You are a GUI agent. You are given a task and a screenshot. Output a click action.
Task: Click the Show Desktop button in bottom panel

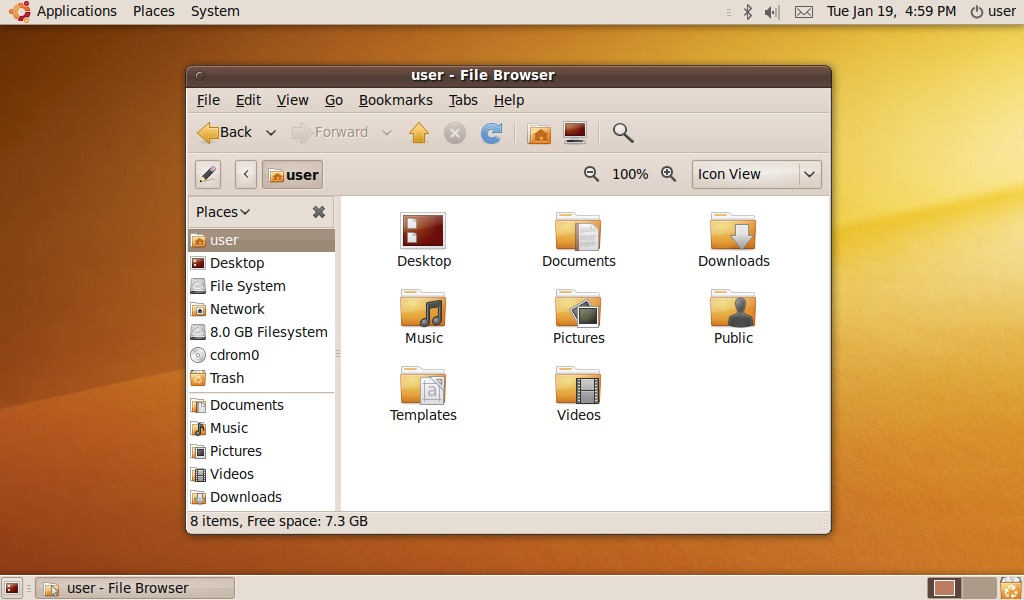(12, 588)
